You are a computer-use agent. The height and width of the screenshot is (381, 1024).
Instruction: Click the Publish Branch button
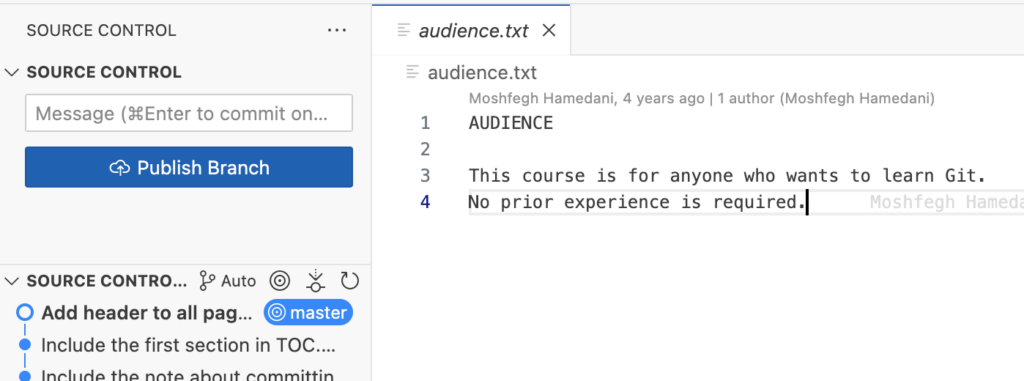pos(189,167)
